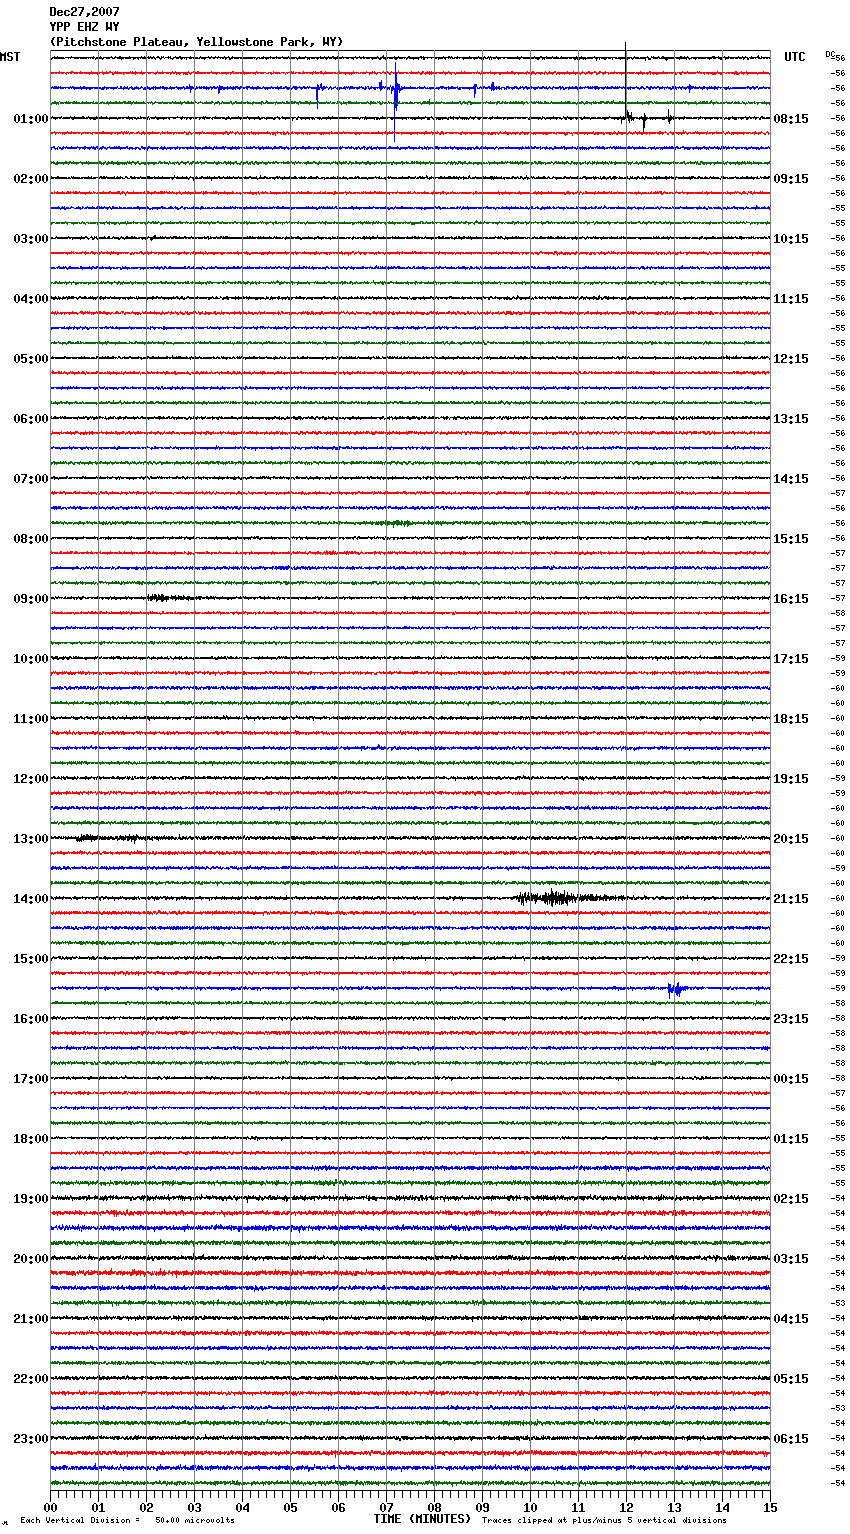The width and height of the screenshot is (850, 1534).
Task: Click the blue event near minute 13
Action: (677, 989)
